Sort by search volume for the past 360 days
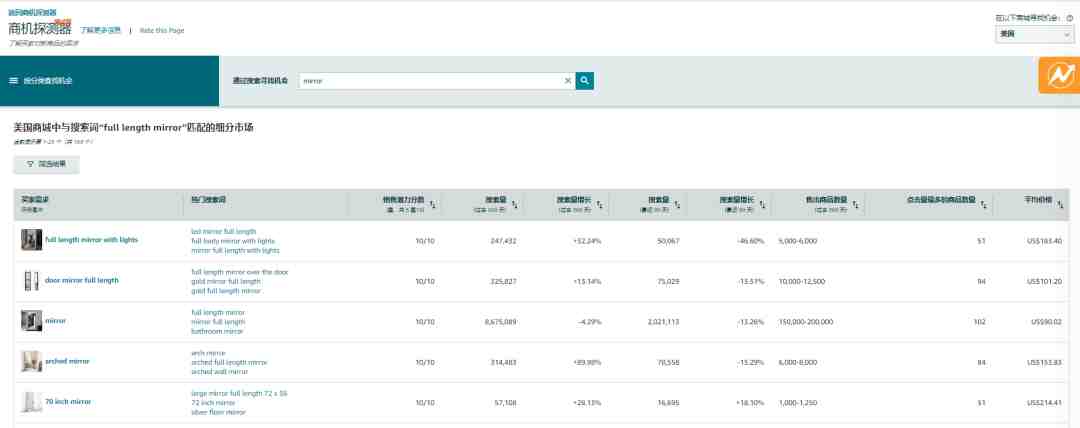The image size is (1080, 428). (x=515, y=204)
